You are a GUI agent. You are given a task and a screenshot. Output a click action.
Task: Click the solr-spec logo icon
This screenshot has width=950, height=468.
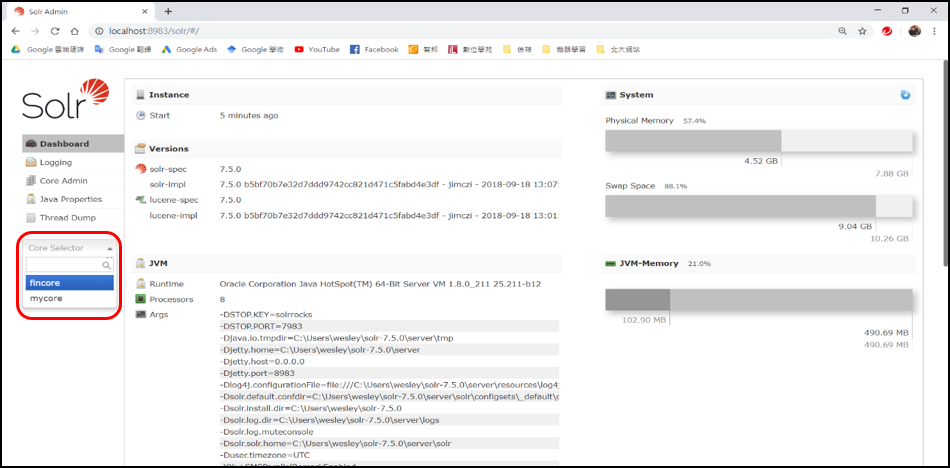tap(141, 169)
